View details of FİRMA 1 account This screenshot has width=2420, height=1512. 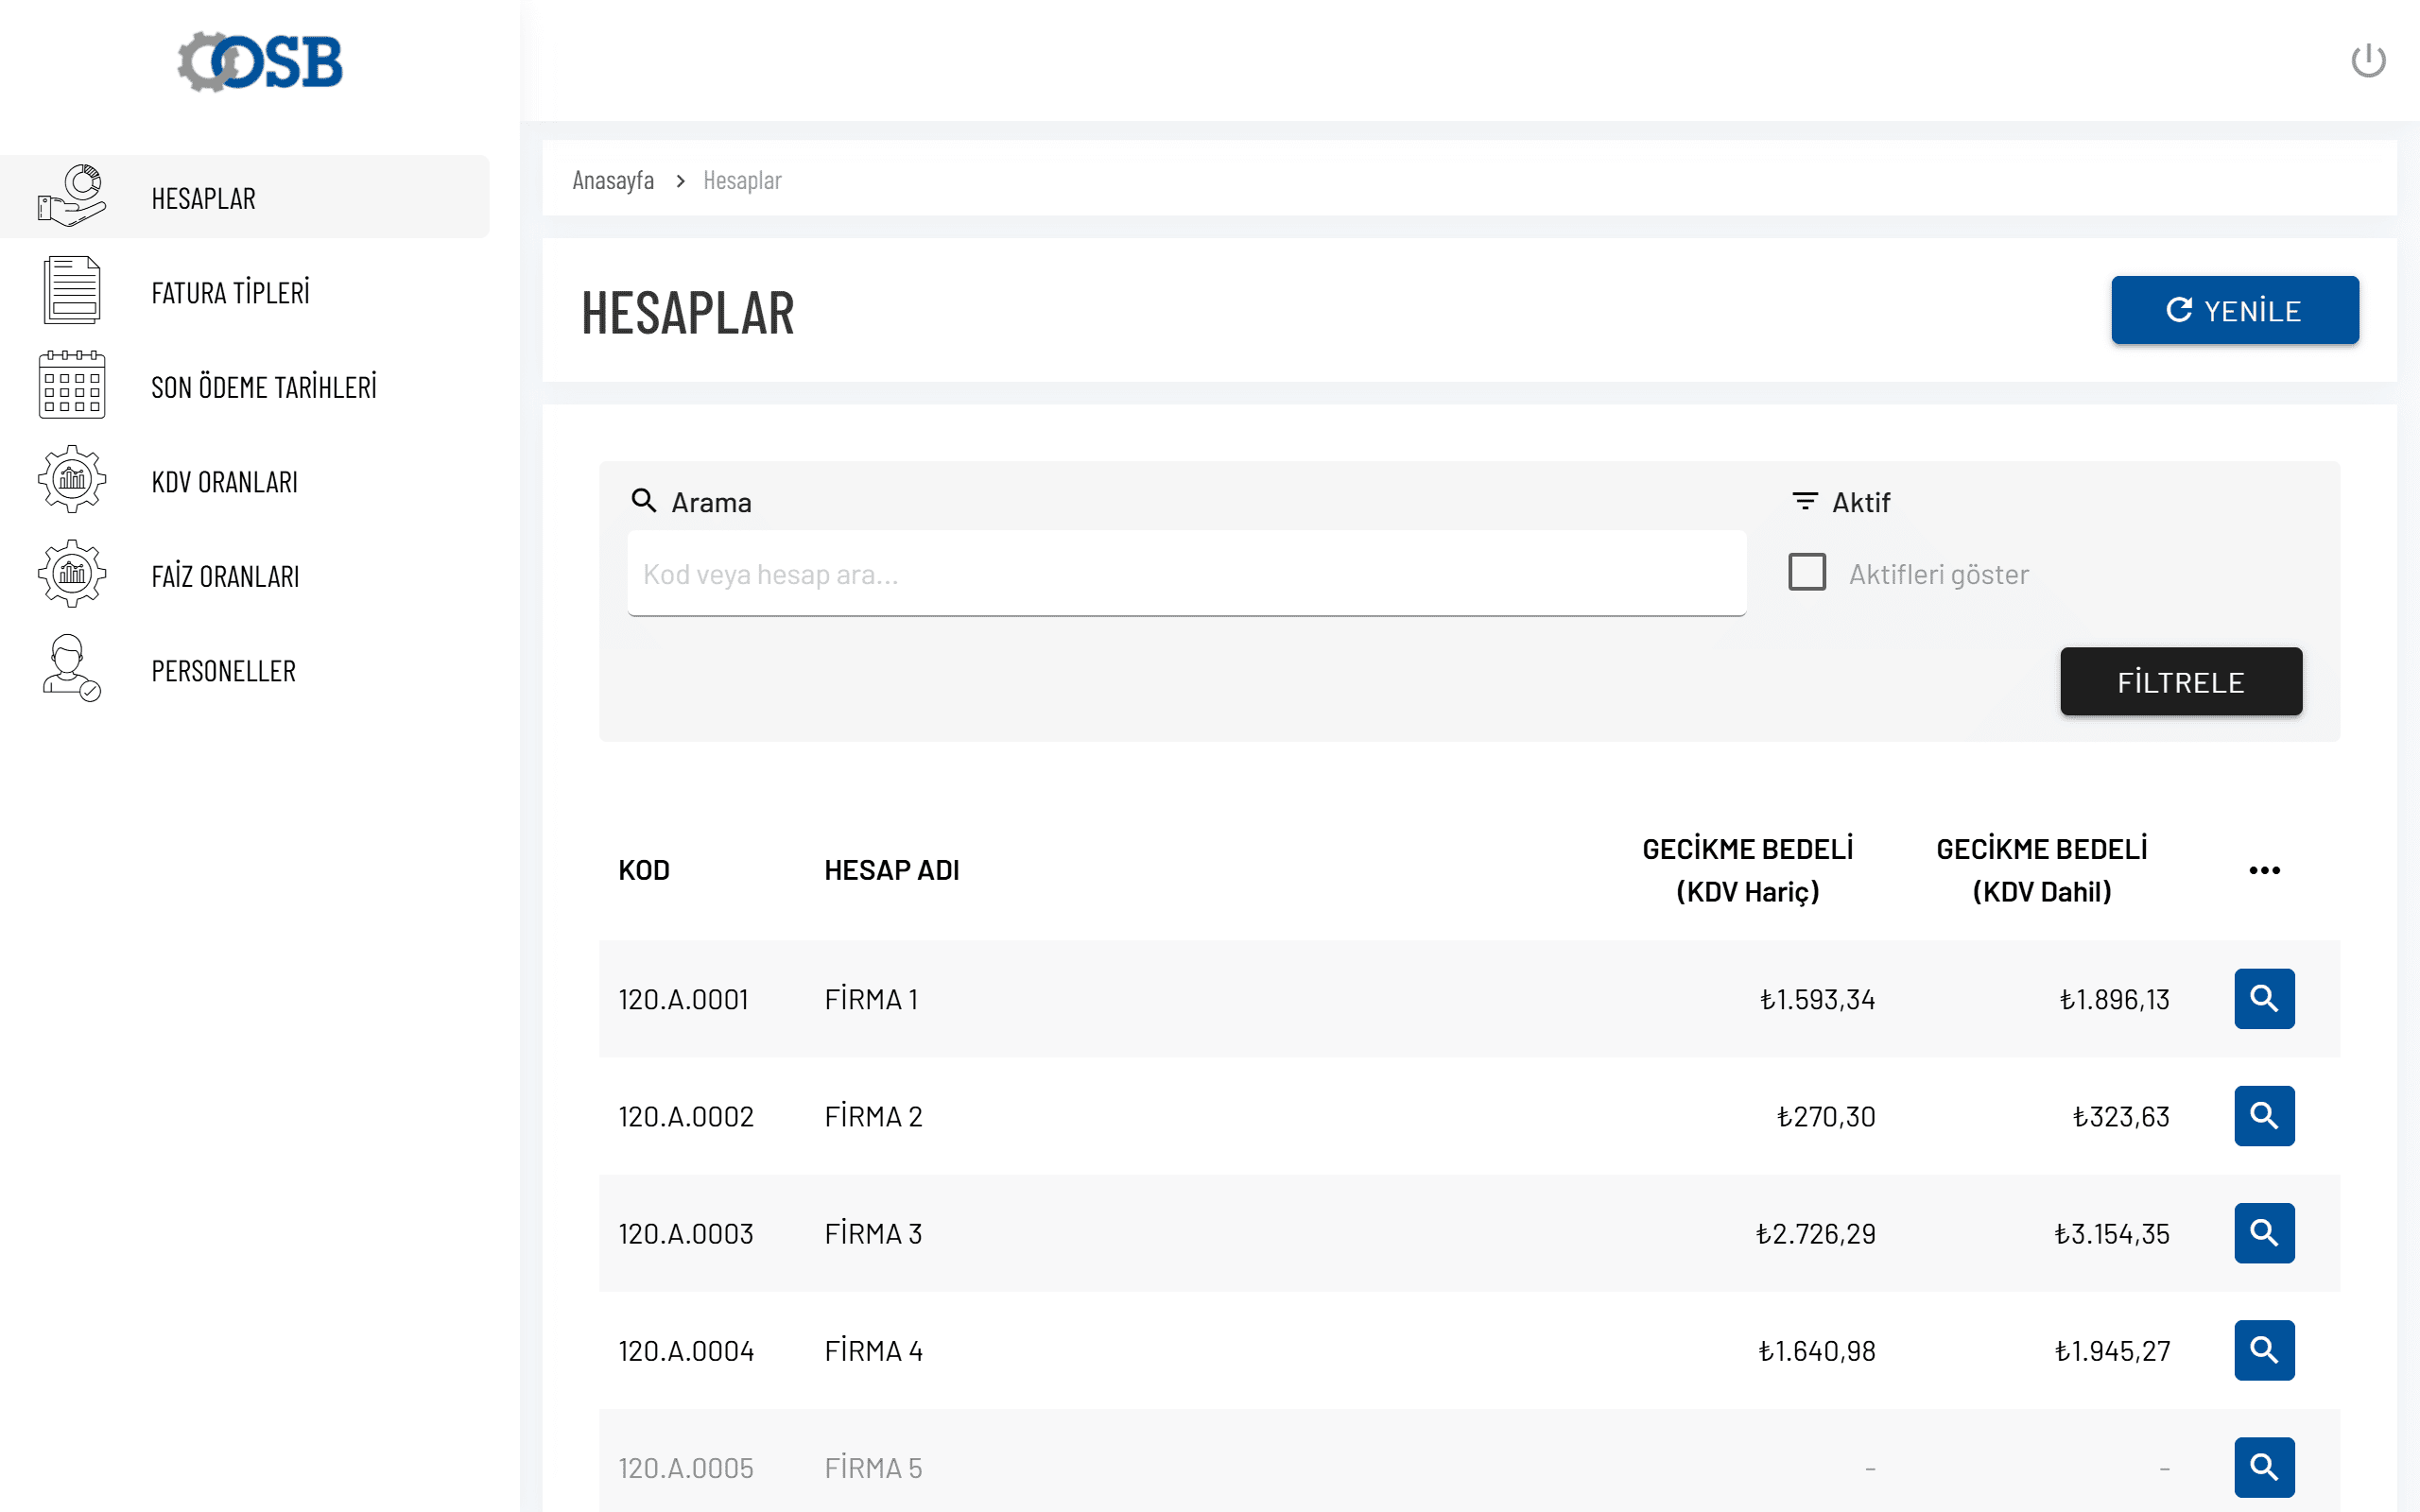[2263, 998]
